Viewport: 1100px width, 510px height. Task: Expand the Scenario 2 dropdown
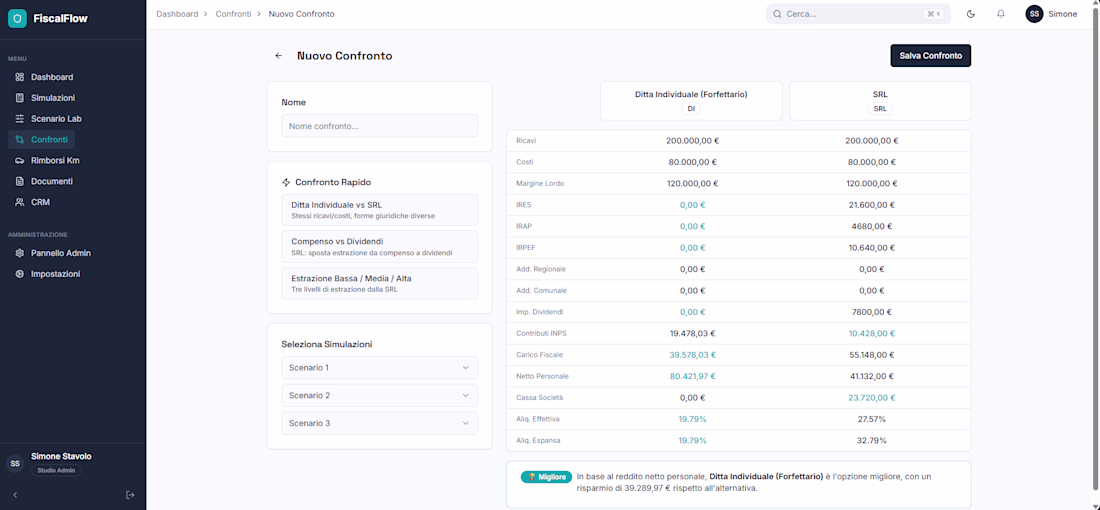coord(379,396)
